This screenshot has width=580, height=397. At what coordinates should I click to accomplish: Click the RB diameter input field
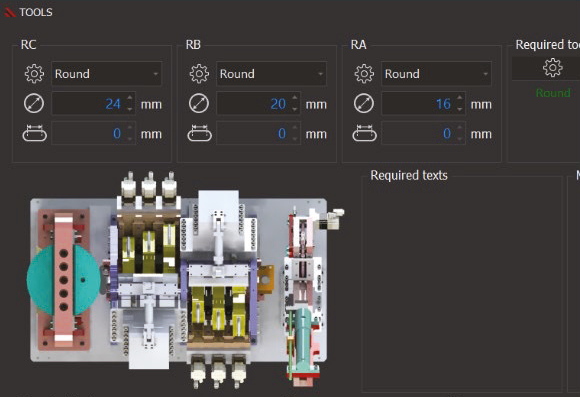(259, 104)
